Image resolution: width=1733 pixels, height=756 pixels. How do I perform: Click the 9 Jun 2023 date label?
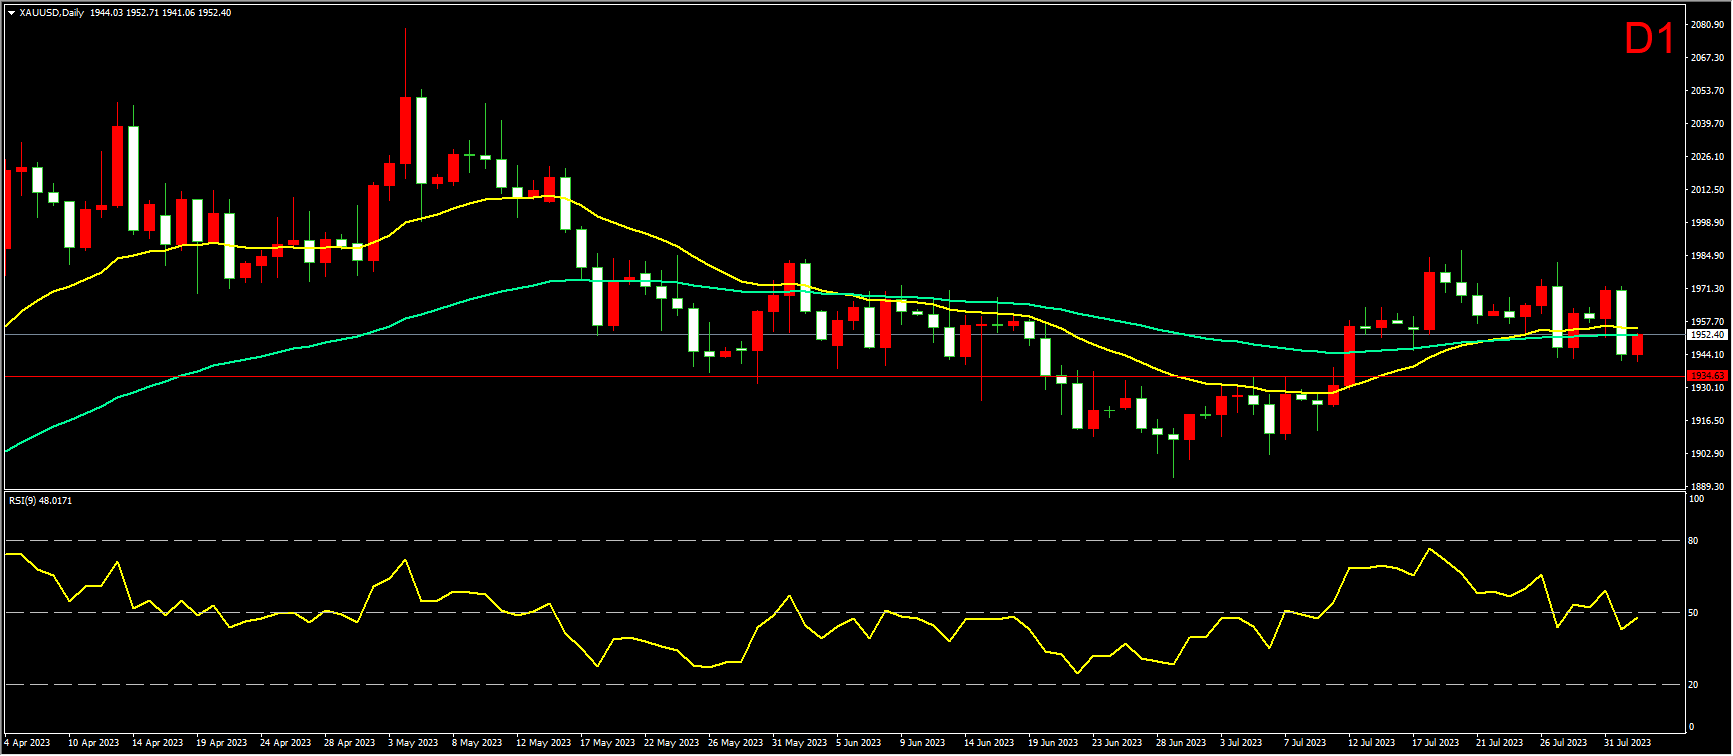(x=924, y=743)
